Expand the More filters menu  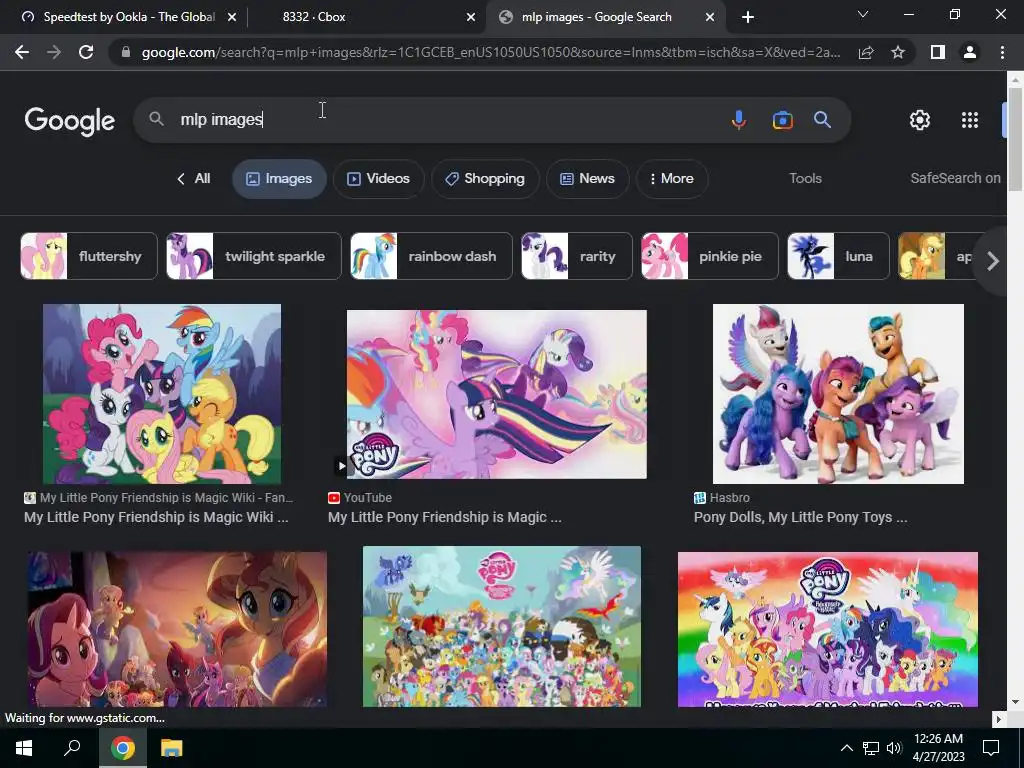click(672, 178)
